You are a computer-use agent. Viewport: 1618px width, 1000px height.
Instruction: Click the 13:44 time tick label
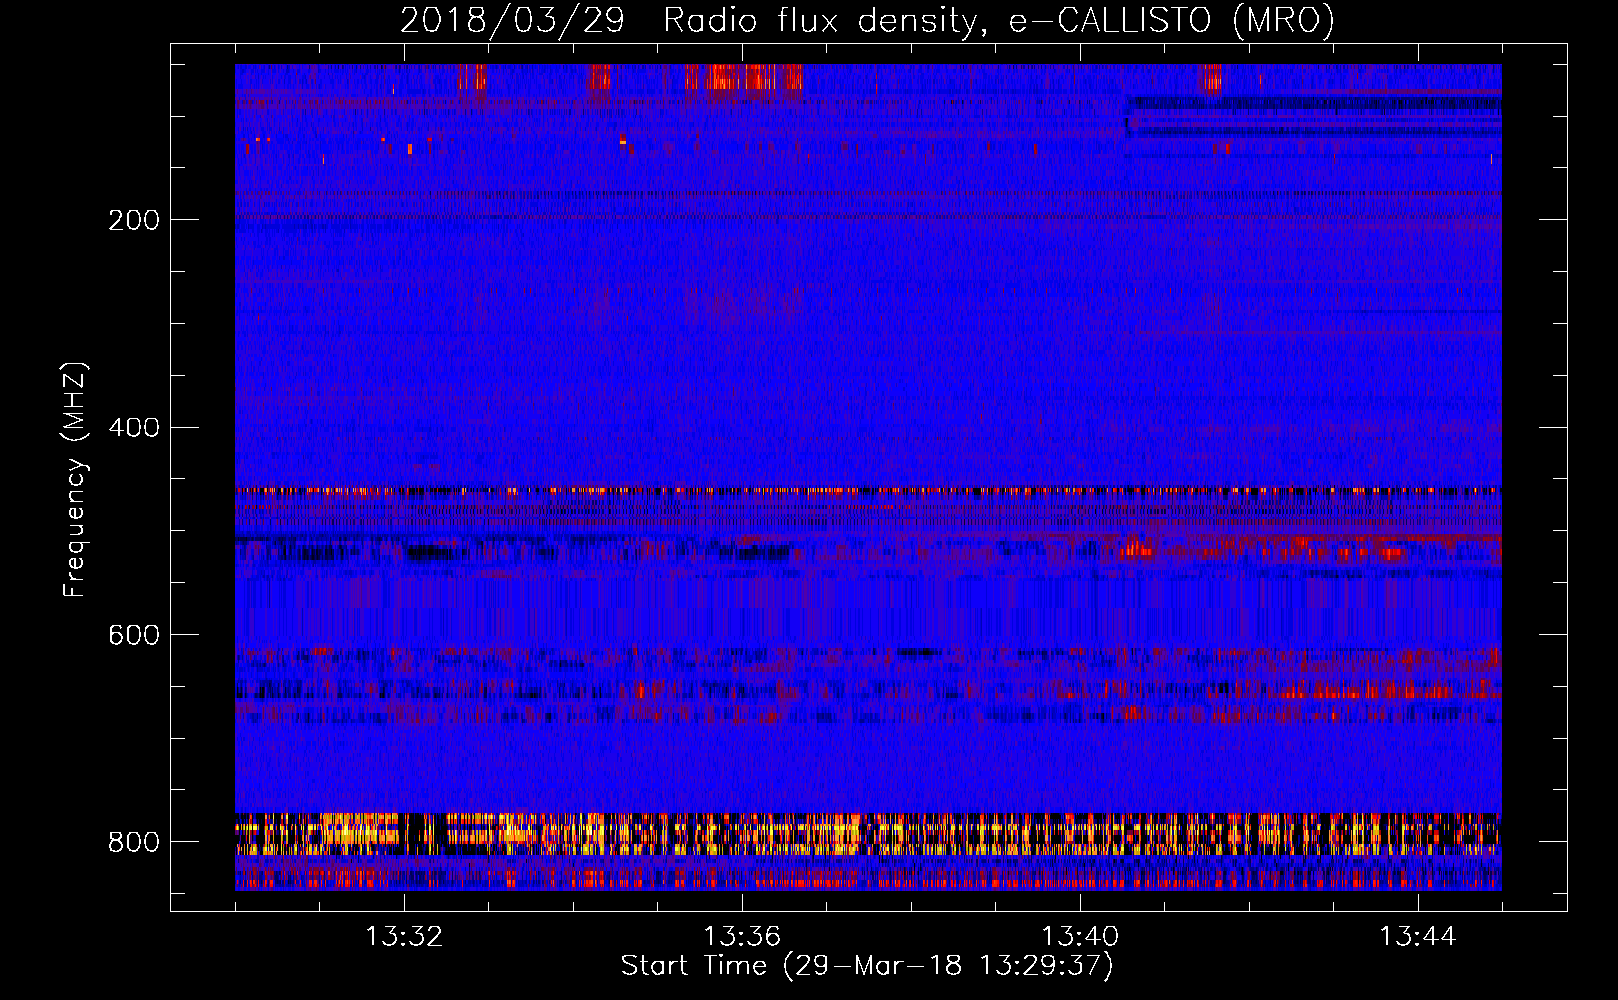[1418, 937]
